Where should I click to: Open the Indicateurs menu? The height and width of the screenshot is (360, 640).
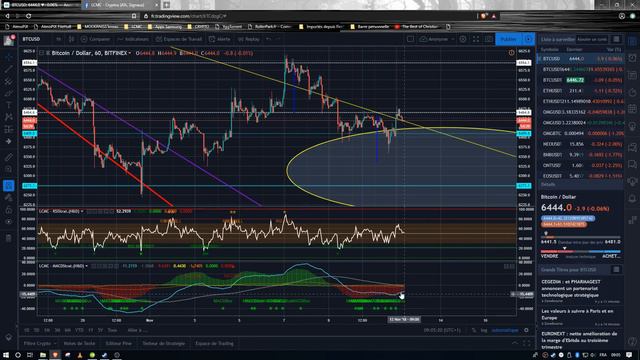click(133, 39)
